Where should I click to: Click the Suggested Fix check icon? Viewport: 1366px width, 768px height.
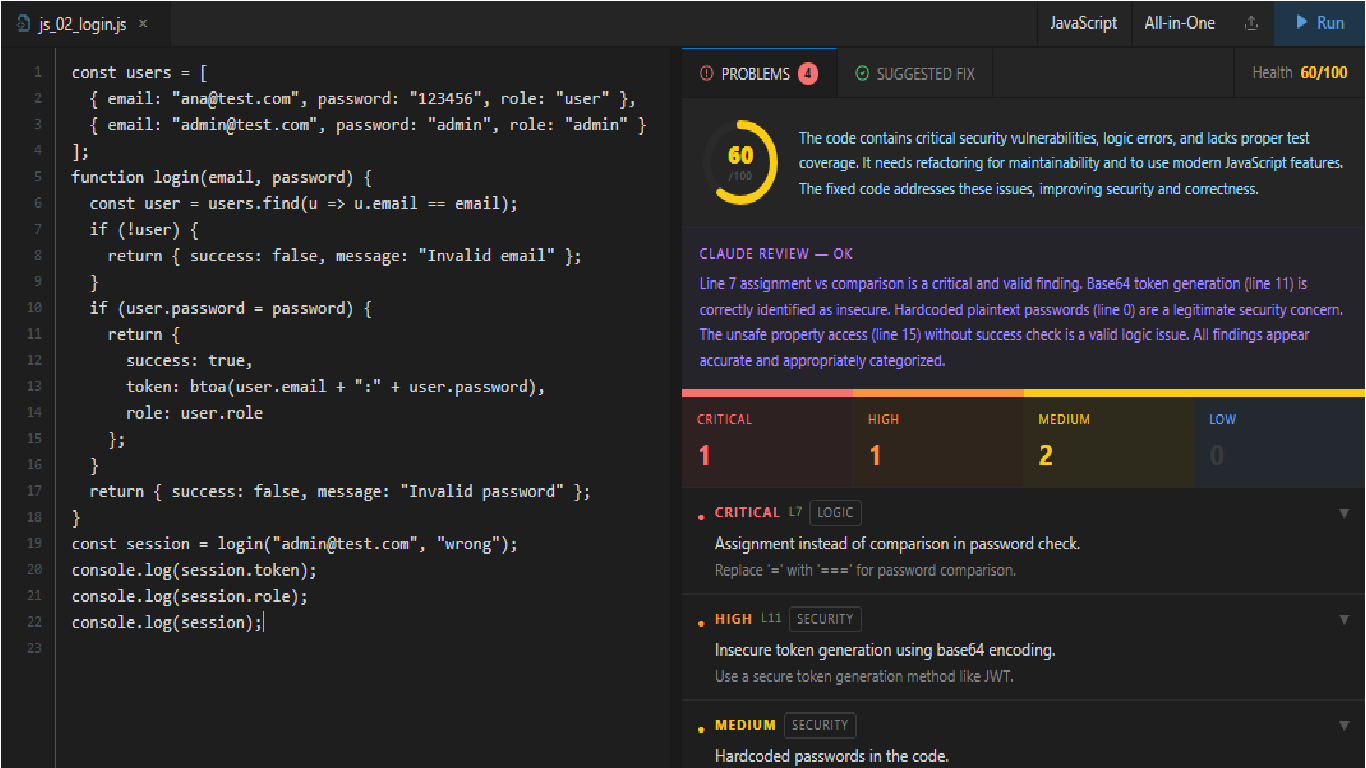(x=862, y=74)
